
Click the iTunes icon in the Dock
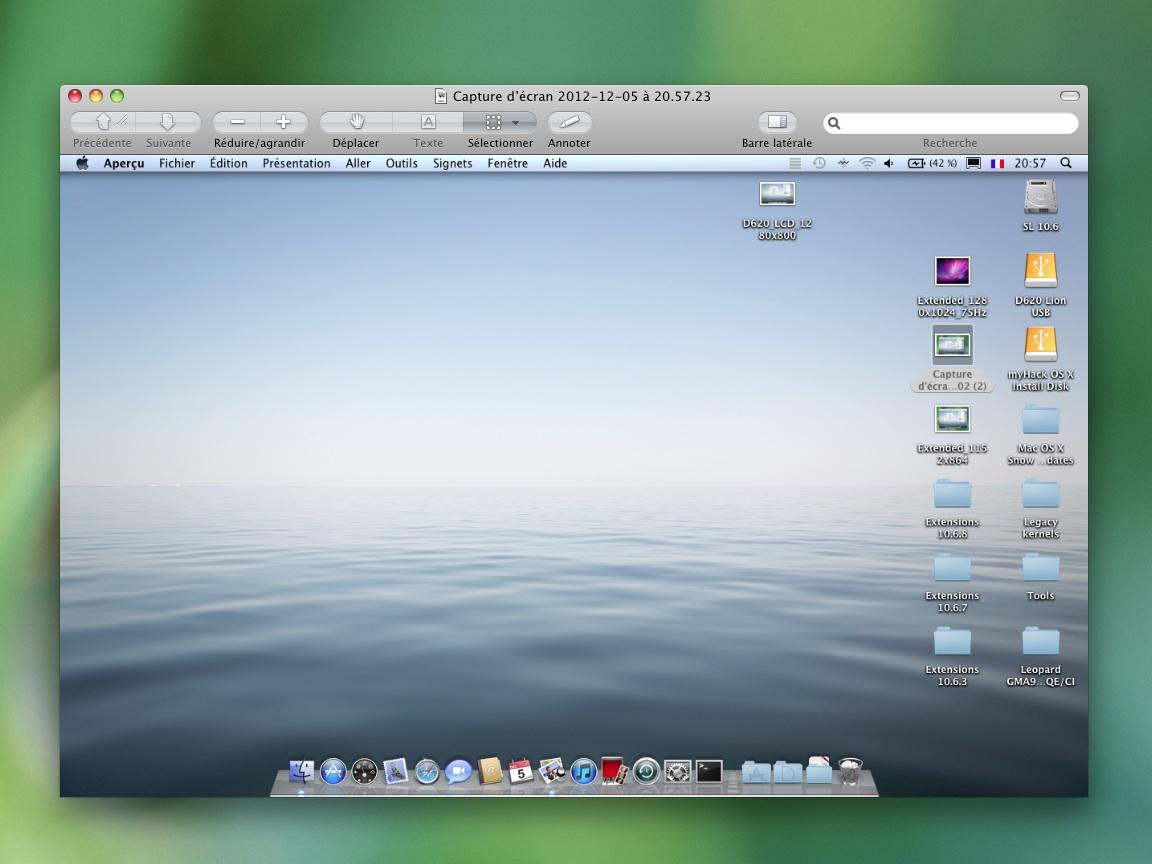583,771
